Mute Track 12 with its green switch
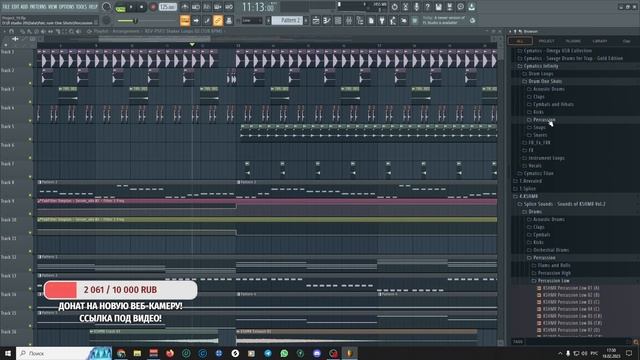640x360 pixels. (x=30, y=270)
